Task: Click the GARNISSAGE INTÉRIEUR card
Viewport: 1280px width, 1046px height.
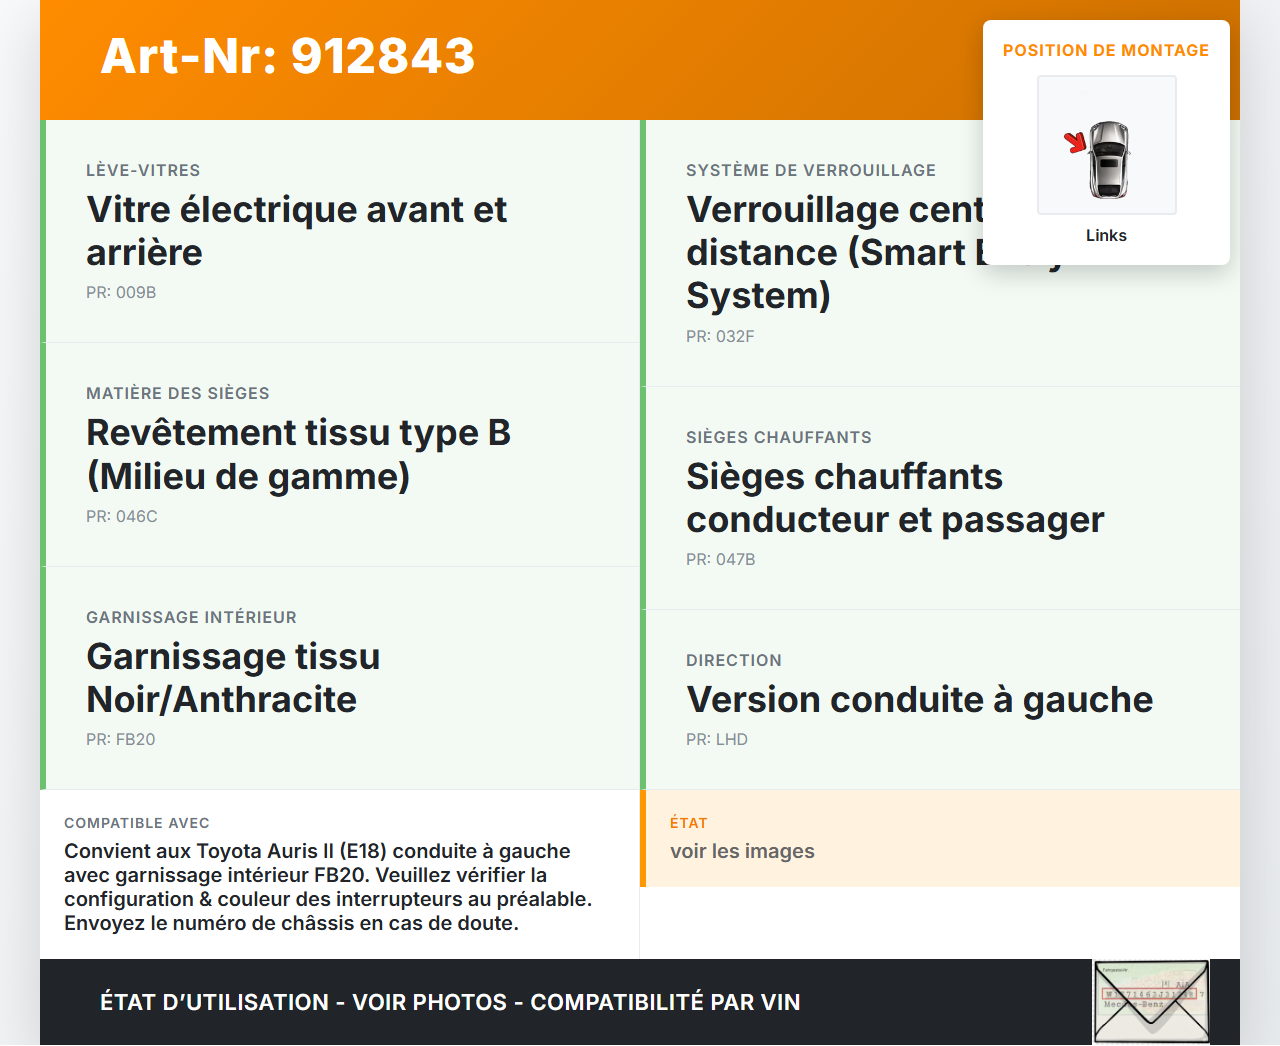Action: tap(340, 677)
